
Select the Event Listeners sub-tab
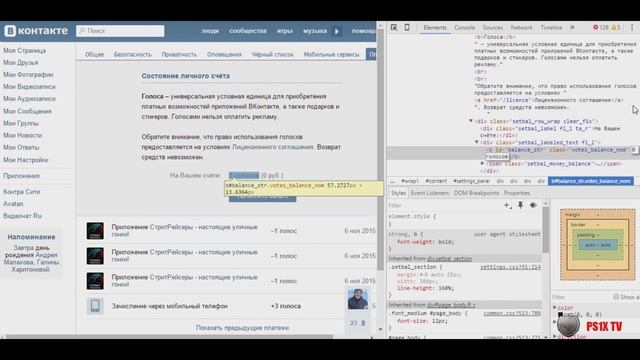430,193
